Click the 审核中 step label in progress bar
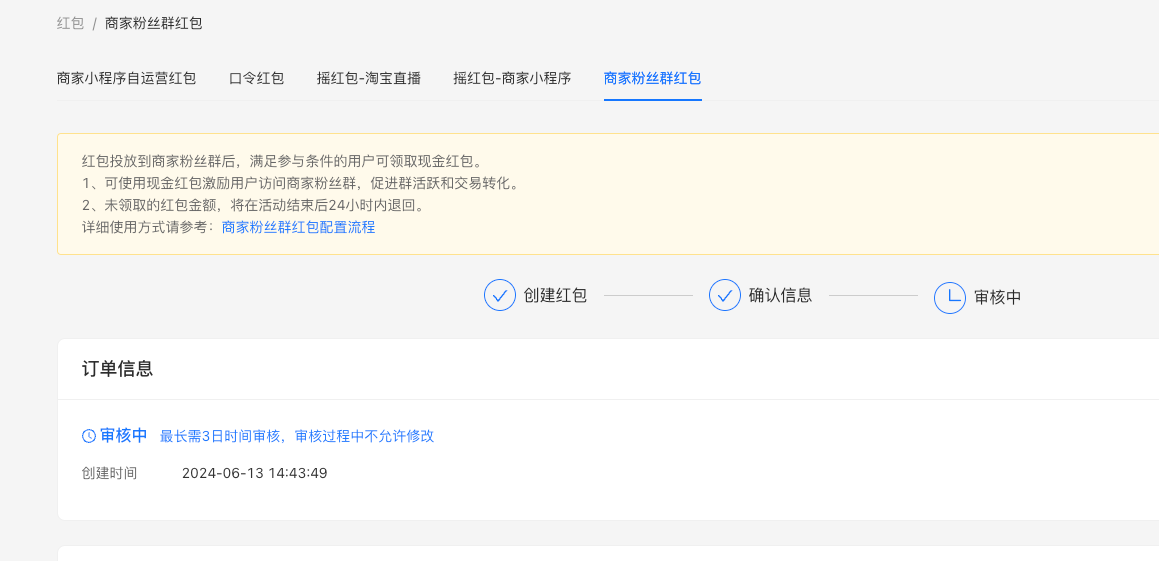The image size is (1159, 561). tap(998, 297)
